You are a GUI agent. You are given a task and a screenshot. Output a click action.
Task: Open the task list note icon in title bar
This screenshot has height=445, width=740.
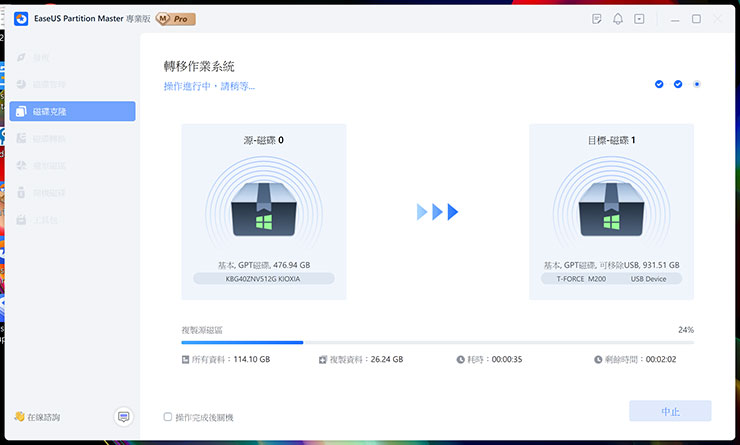click(x=597, y=19)
